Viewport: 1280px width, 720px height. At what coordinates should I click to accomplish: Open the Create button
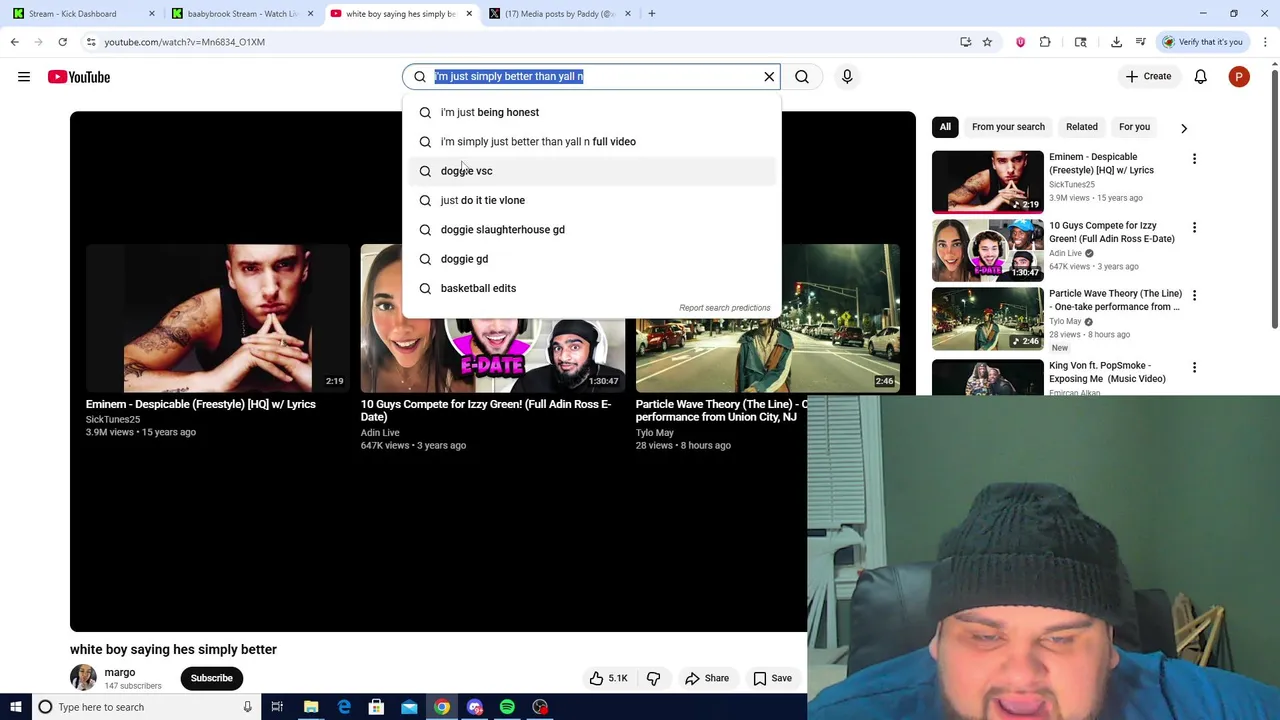click(1148, 76)
